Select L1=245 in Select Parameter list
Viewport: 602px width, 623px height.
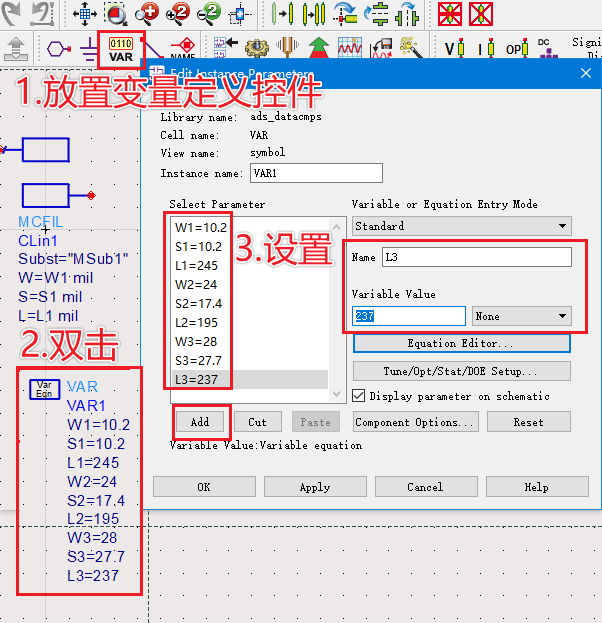[x=250, y=265]
